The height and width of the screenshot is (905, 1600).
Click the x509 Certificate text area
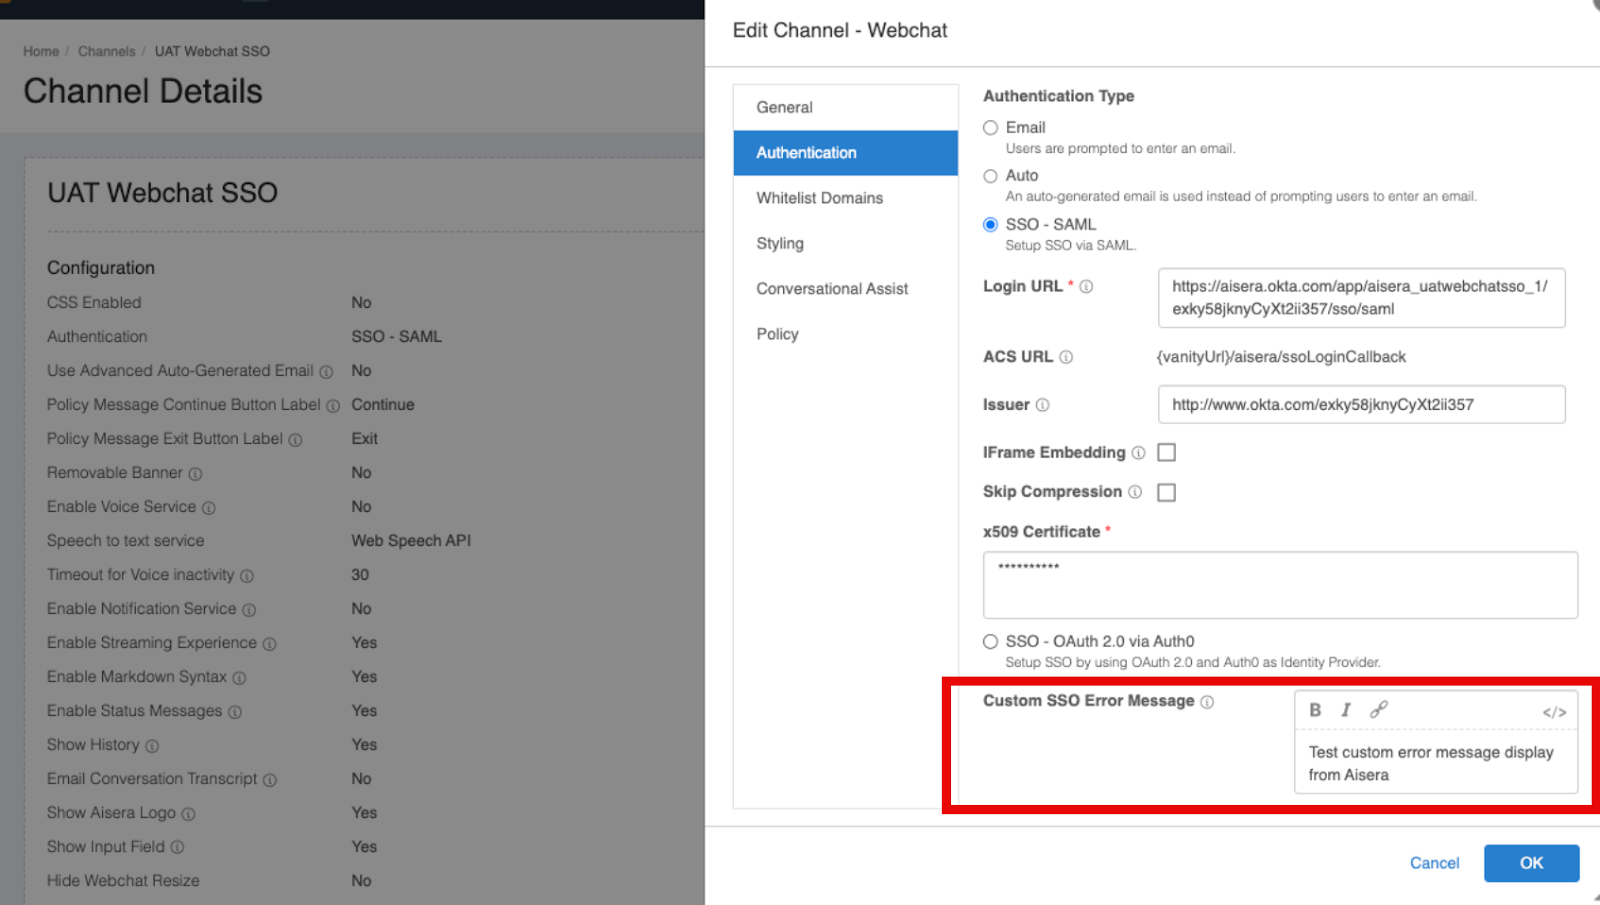(1280, 585)
